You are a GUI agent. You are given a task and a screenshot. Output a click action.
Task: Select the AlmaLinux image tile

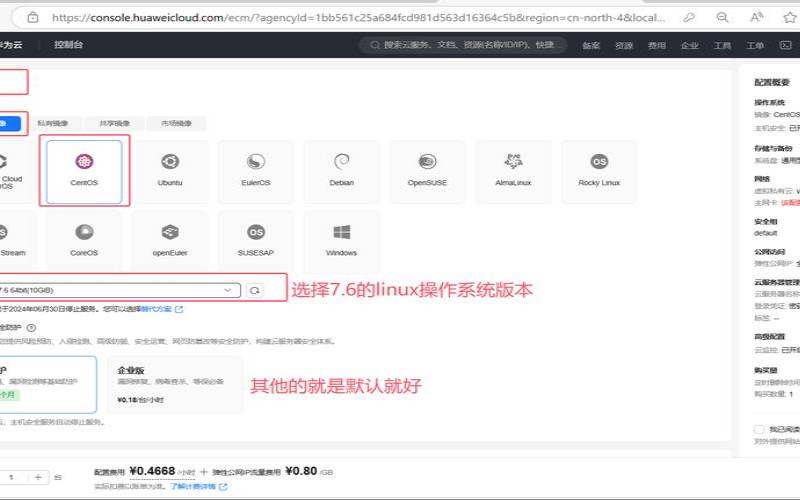(513, 171)
